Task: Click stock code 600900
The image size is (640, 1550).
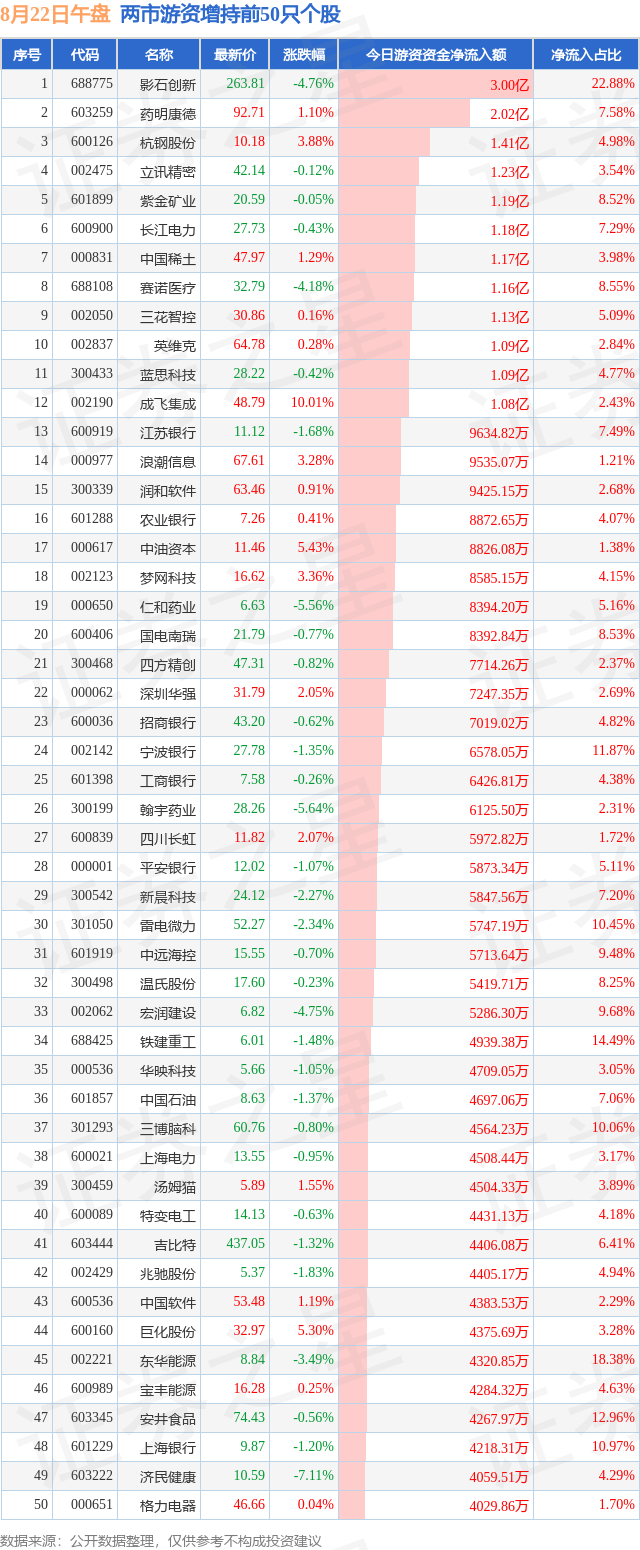Action: coord(91,229)
